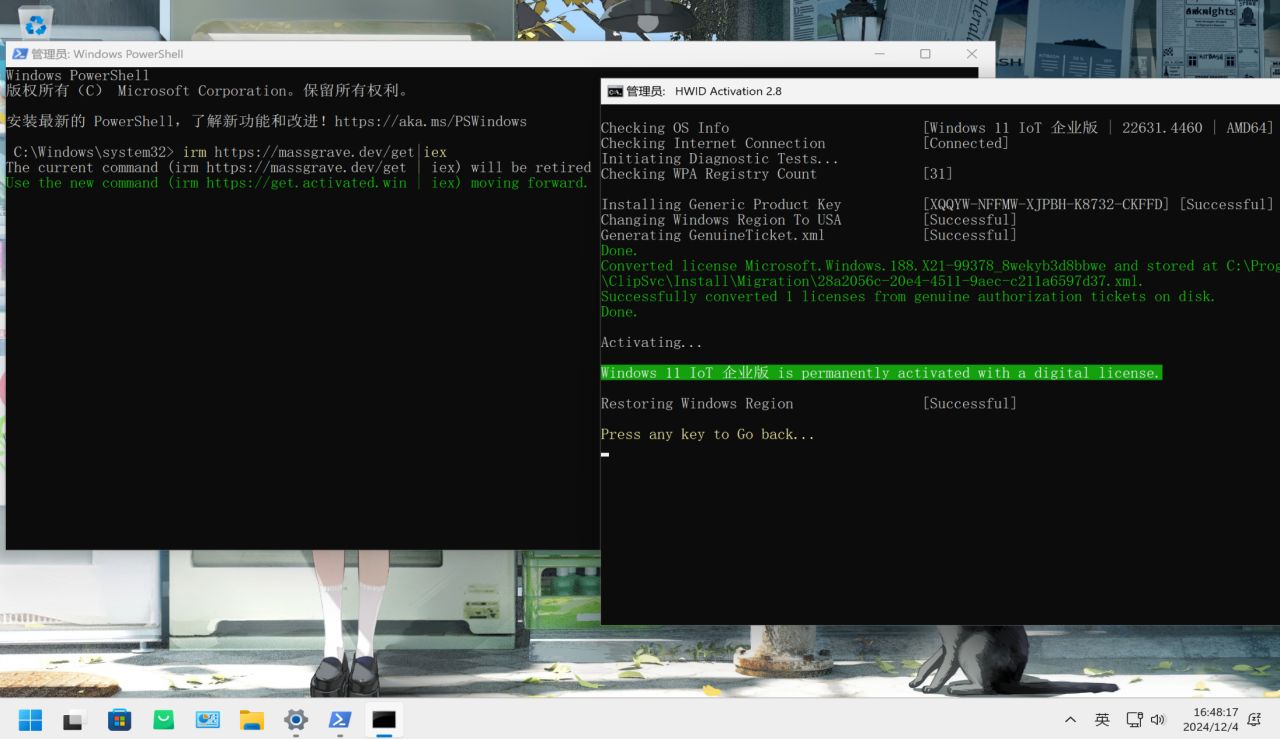Select the Recycle Bin desktop icon
Image resolution: width=1280 pixels, height=739 pixels.
pyautogui.click(x=36, y=22)
